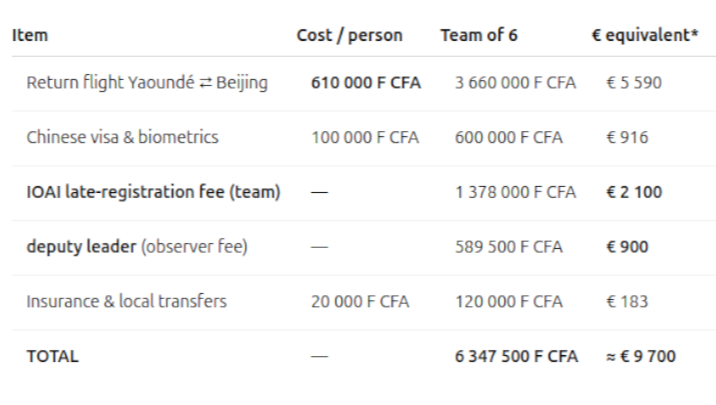Click the 100 000 F CFA cell
This screenshot has width=716, height=405.
pyautogui.click(x=365, y=137)
